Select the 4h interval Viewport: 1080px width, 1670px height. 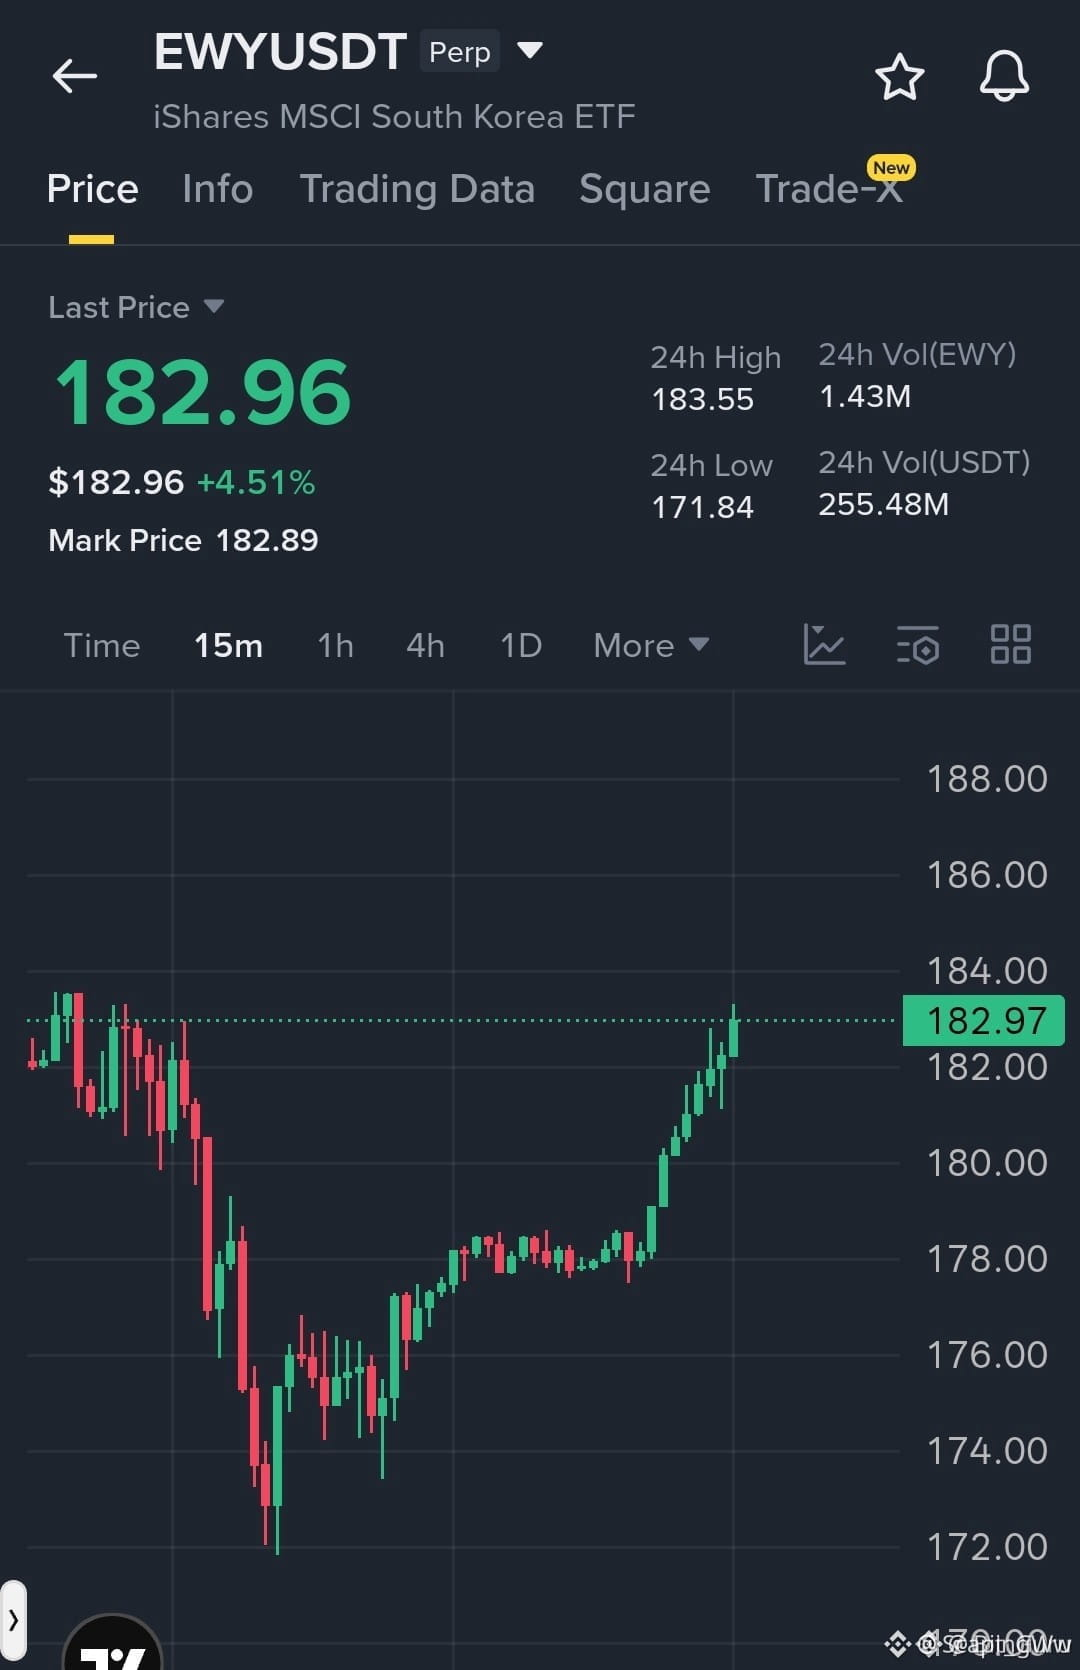coord(425,645)
